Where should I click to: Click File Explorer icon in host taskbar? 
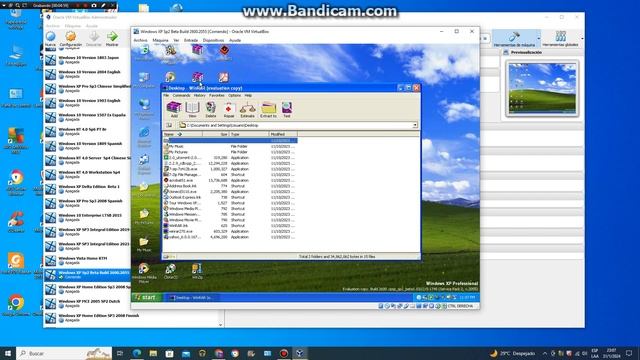tap(153, 353)
